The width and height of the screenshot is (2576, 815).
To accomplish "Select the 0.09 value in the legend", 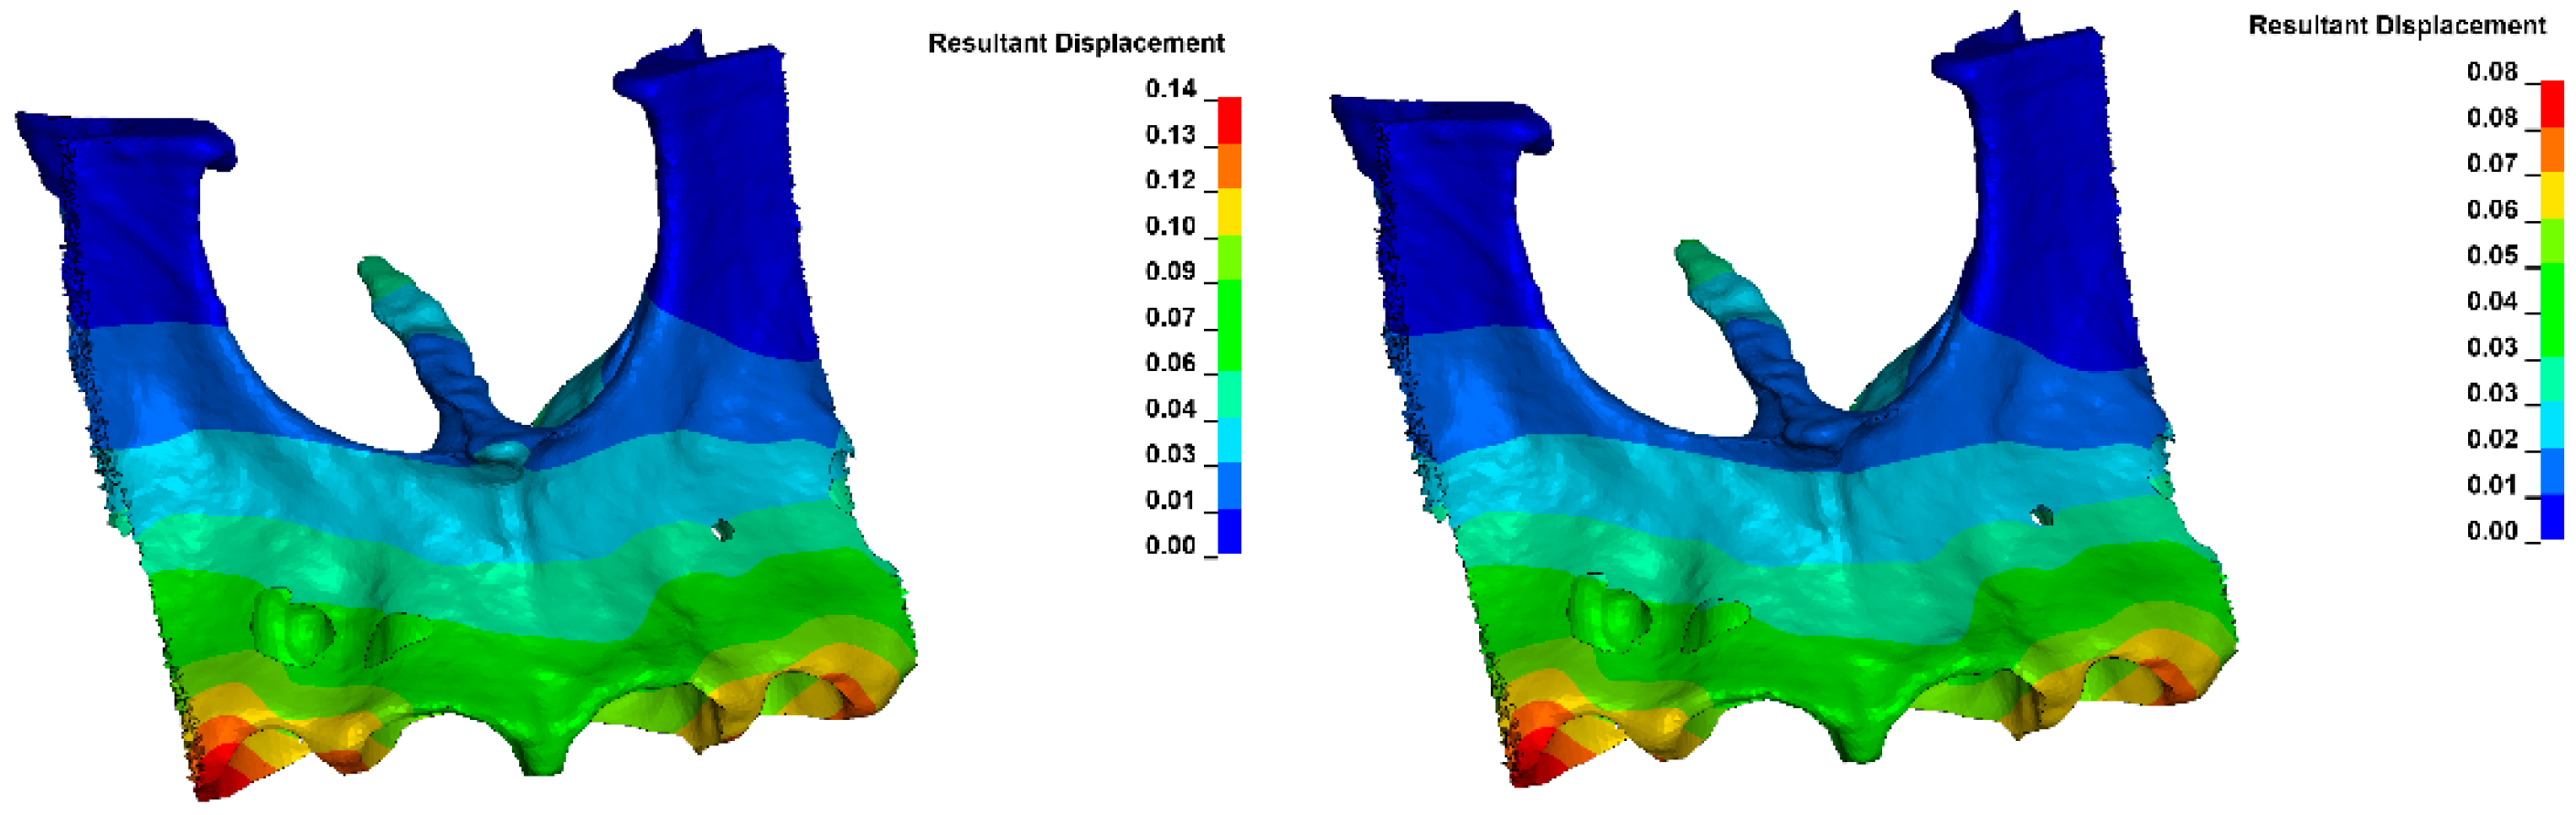I will pos(1171,272).
